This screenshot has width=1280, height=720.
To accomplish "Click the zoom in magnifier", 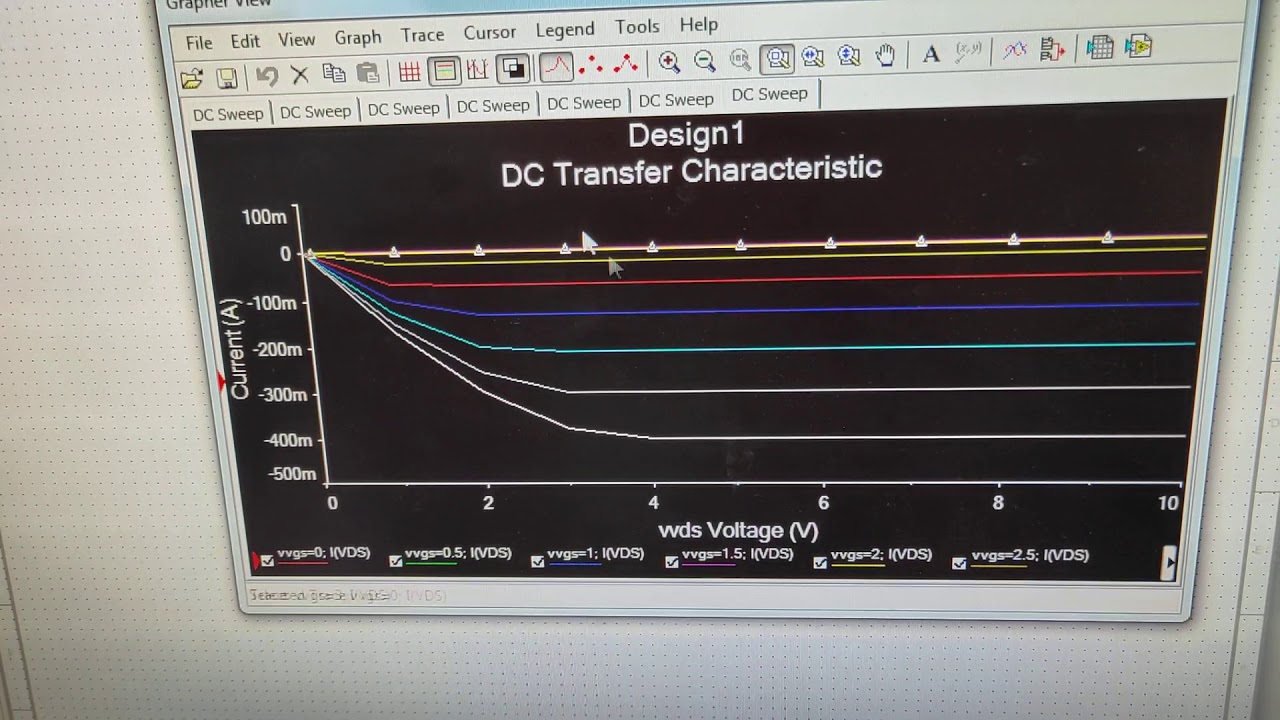I will (669, 63).
